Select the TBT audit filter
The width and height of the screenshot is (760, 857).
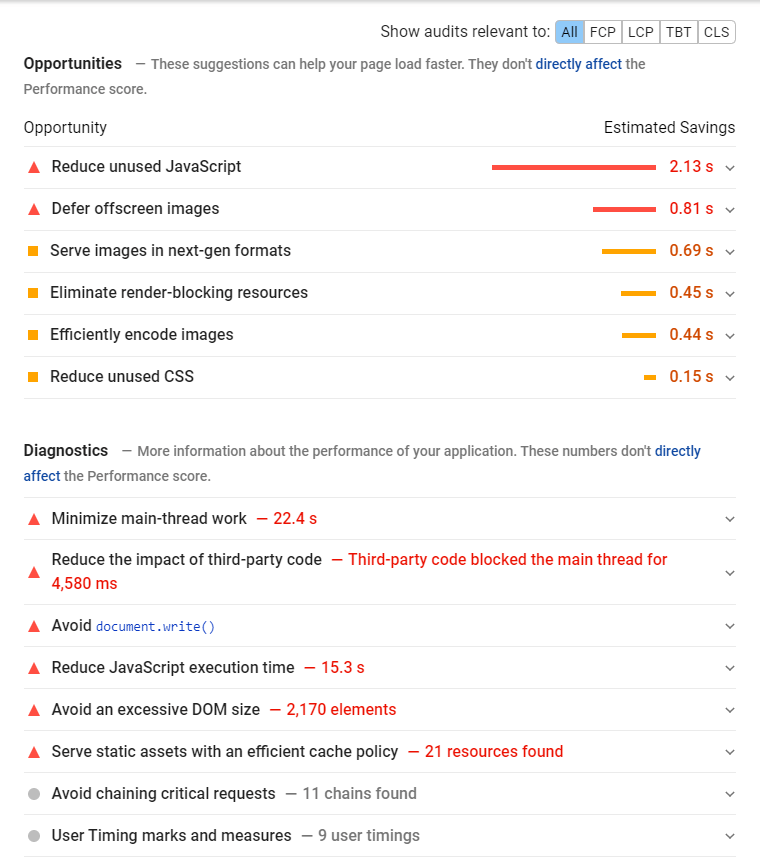click(x=679, y=32)
